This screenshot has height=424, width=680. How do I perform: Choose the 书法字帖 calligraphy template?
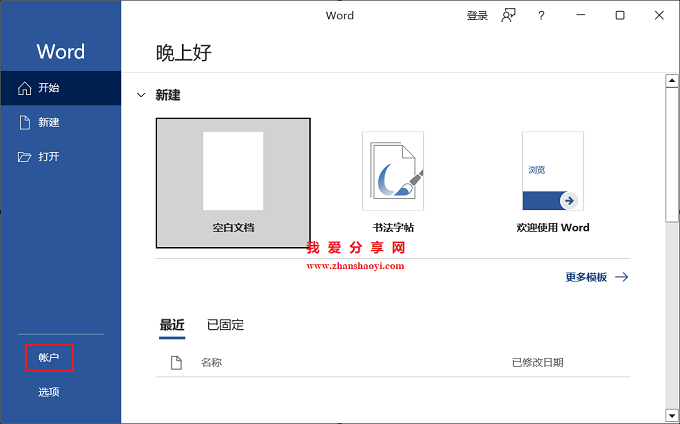click(393, 183)
